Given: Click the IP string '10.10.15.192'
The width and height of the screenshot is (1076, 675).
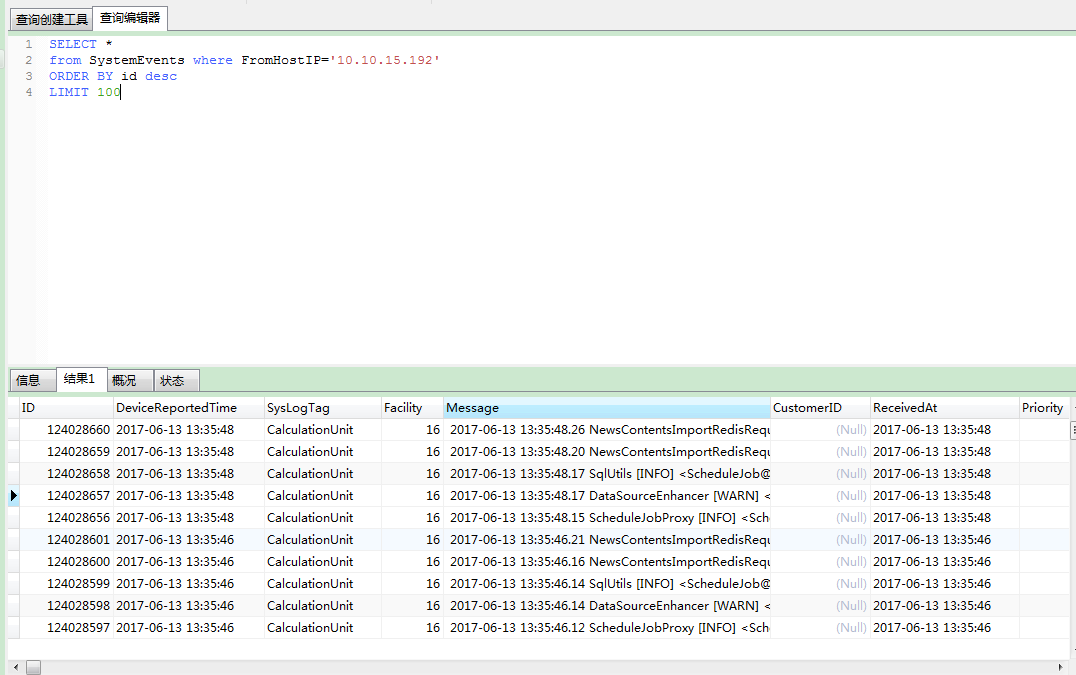Looking at the screenshot, I should coord(385,60).
